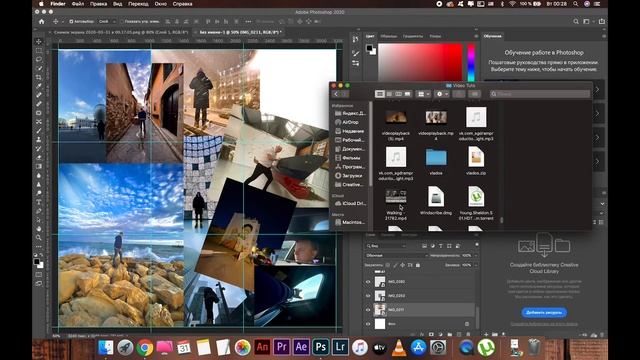Open Фильмы in Finder sidebar

pos(351,158)
